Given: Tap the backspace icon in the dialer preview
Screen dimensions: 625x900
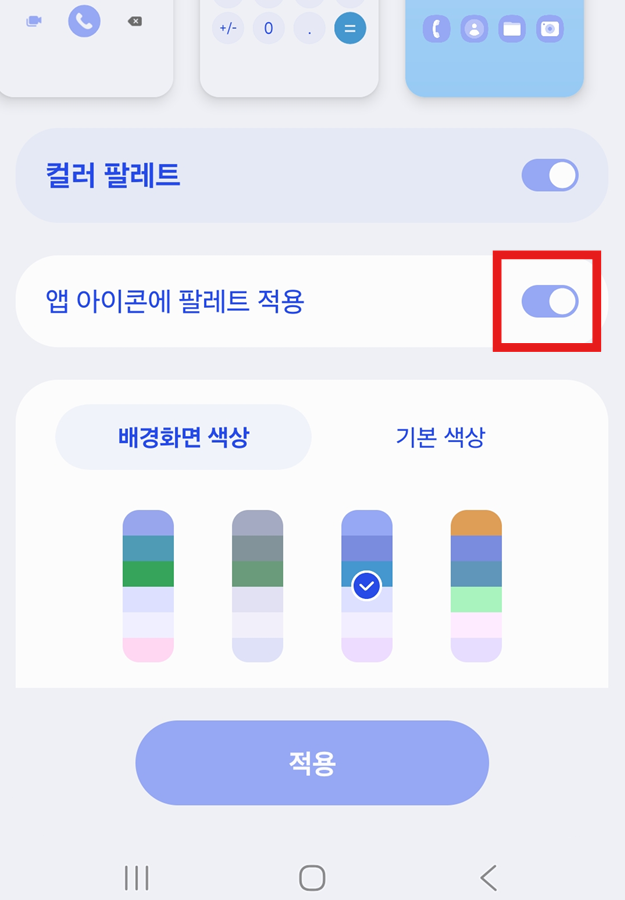Looking at the screenshot, I should click(x=137, y=22).
